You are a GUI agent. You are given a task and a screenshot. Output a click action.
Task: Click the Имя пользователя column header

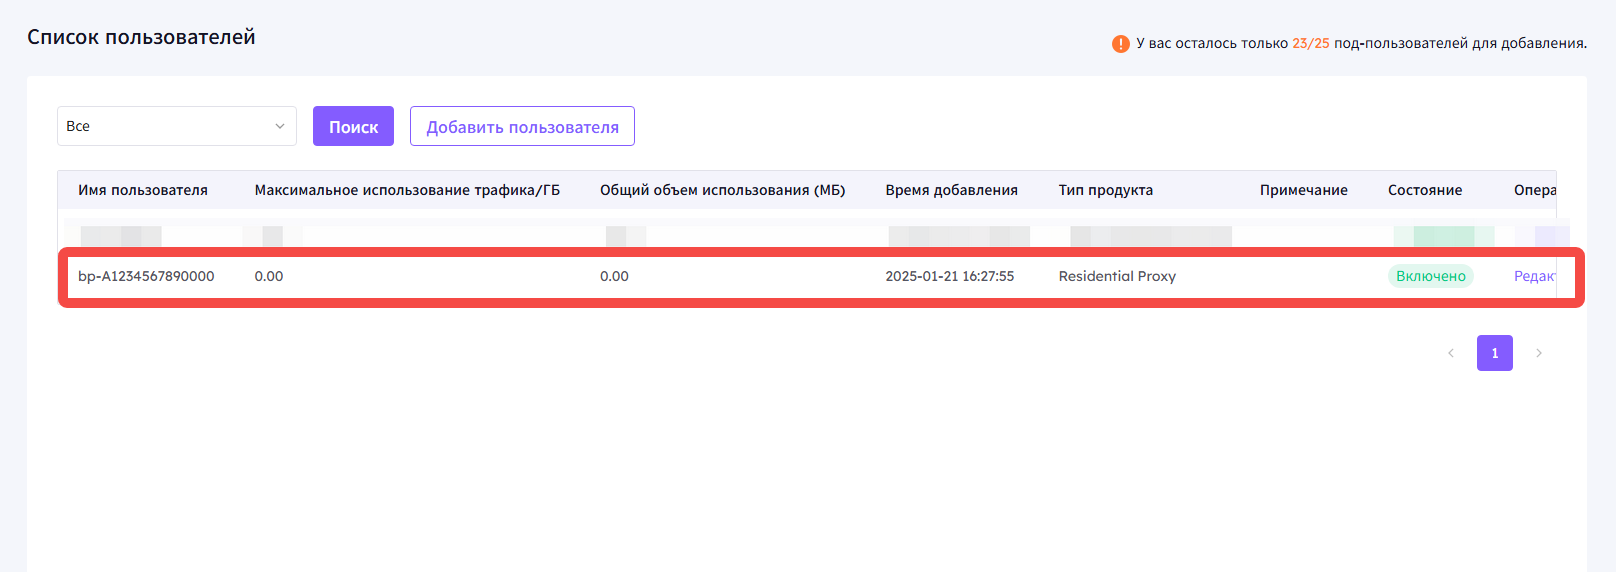pyautogui.click(x=143, y=190)
